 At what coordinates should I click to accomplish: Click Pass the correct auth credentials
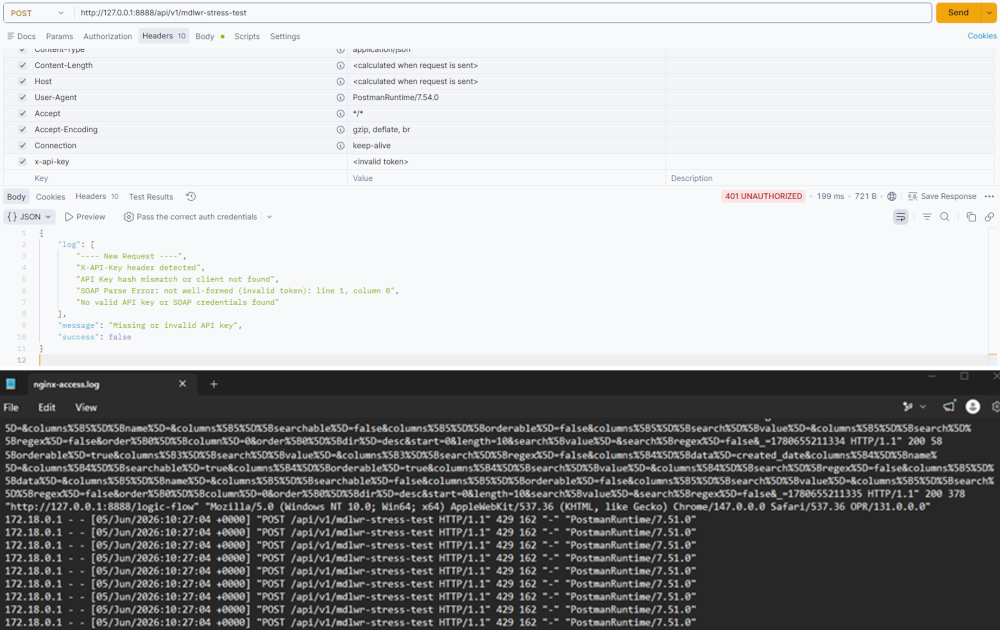196,217
